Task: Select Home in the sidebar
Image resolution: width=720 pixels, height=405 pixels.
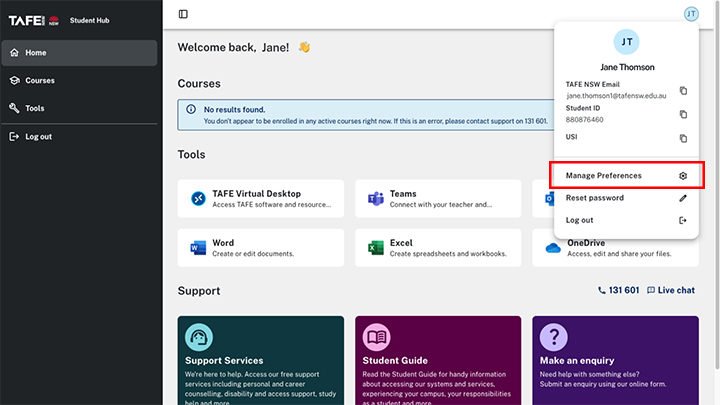Action: (36, 52)
